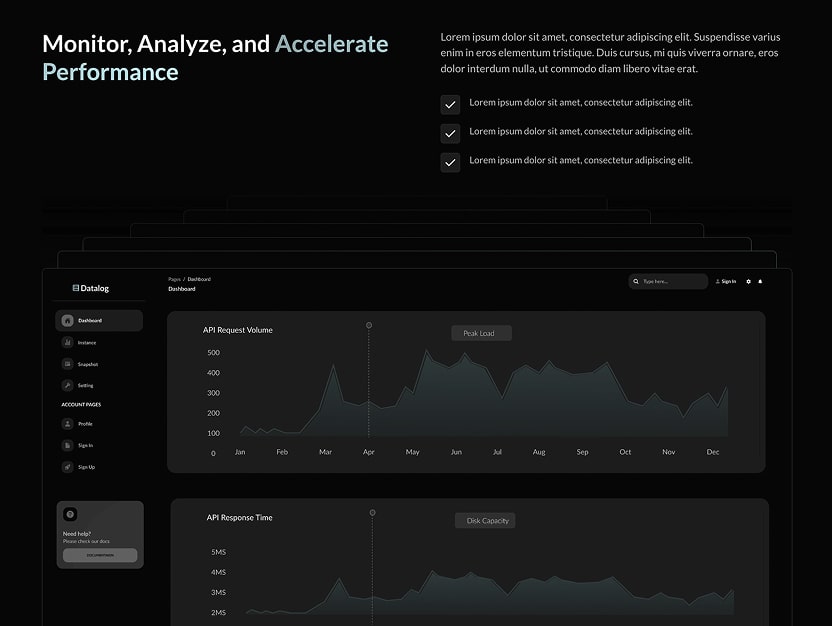Viewport: 832px width, 626px height.
Task: Click the user icon beside header Sign In
Action: point(718,281)
